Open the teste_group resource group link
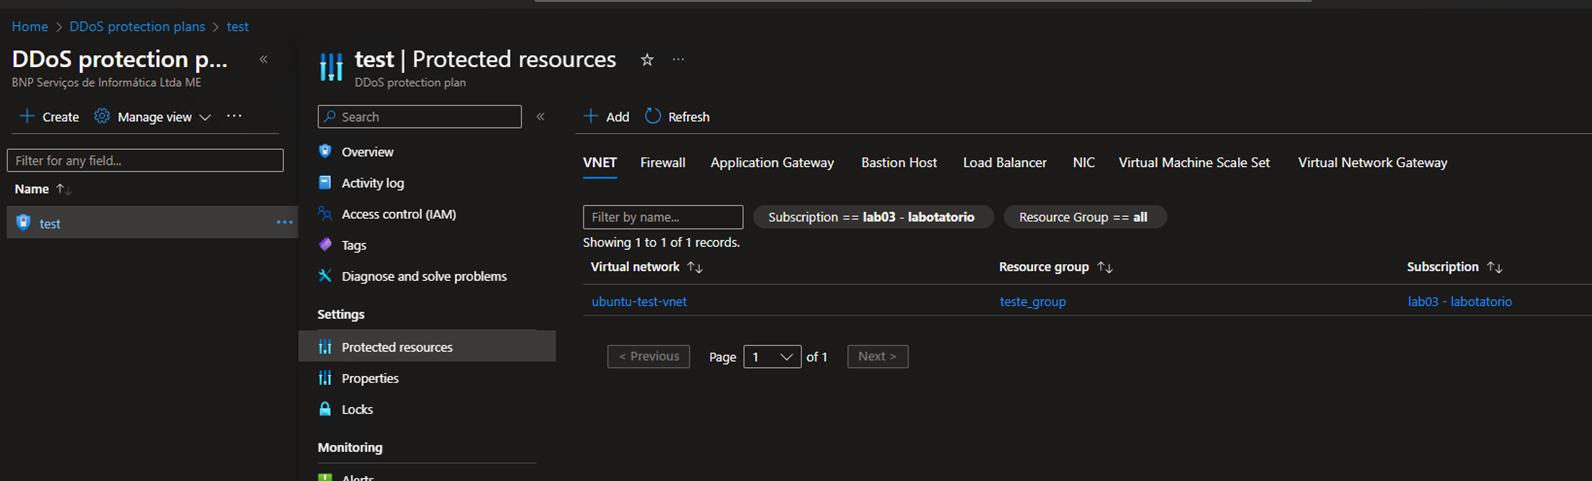 1033,301
